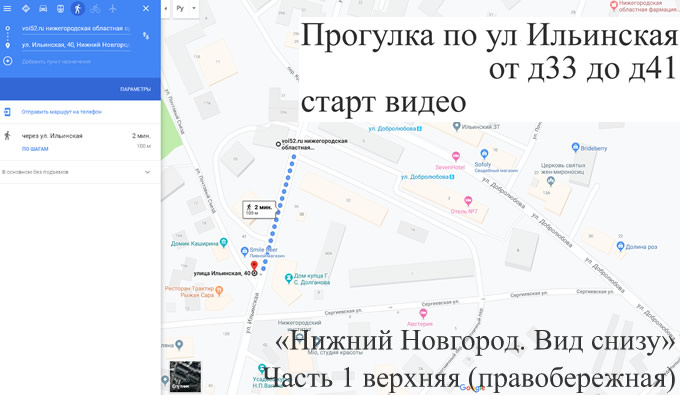Open 'ПАРАМЕТРЫ' route options
The image size is (680, 395).
pyautogui.click(x=135, y=89)
